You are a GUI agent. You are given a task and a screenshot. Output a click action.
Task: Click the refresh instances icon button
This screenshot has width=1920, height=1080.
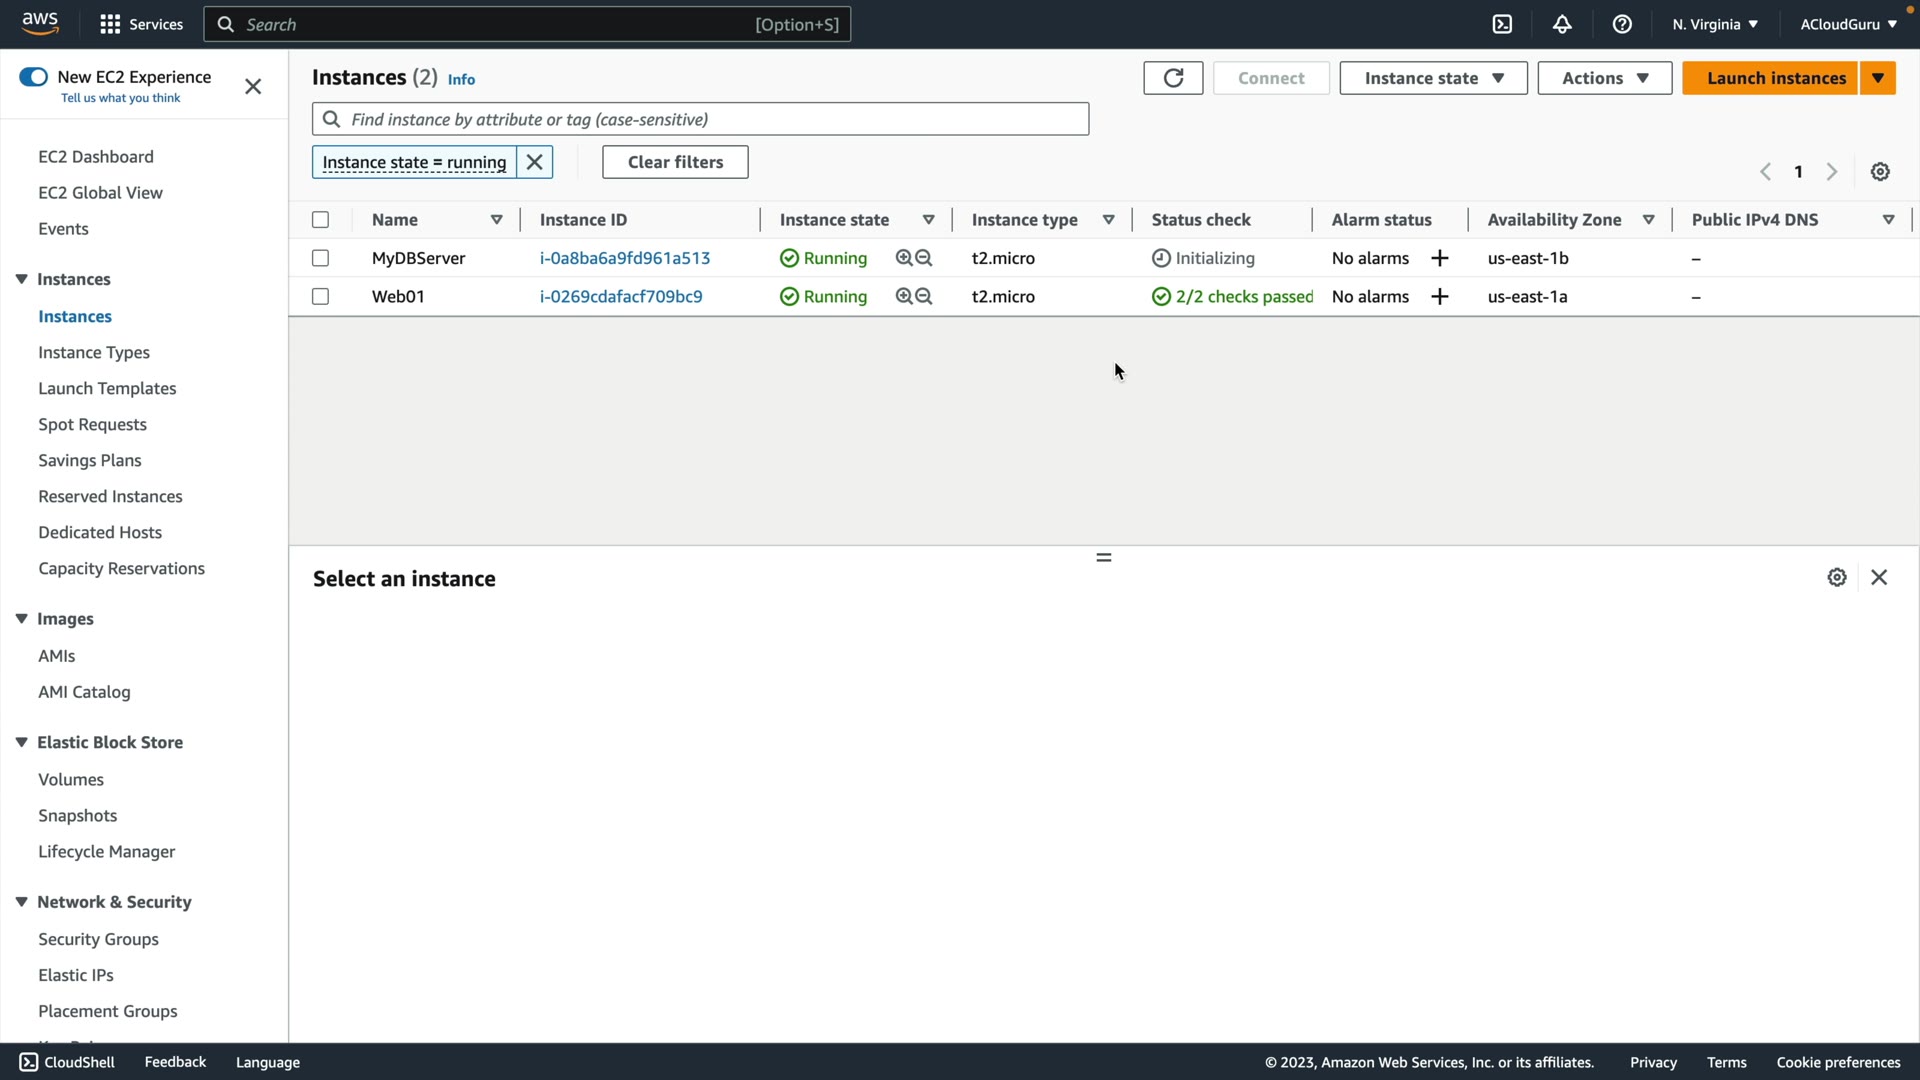(1173, 78)
